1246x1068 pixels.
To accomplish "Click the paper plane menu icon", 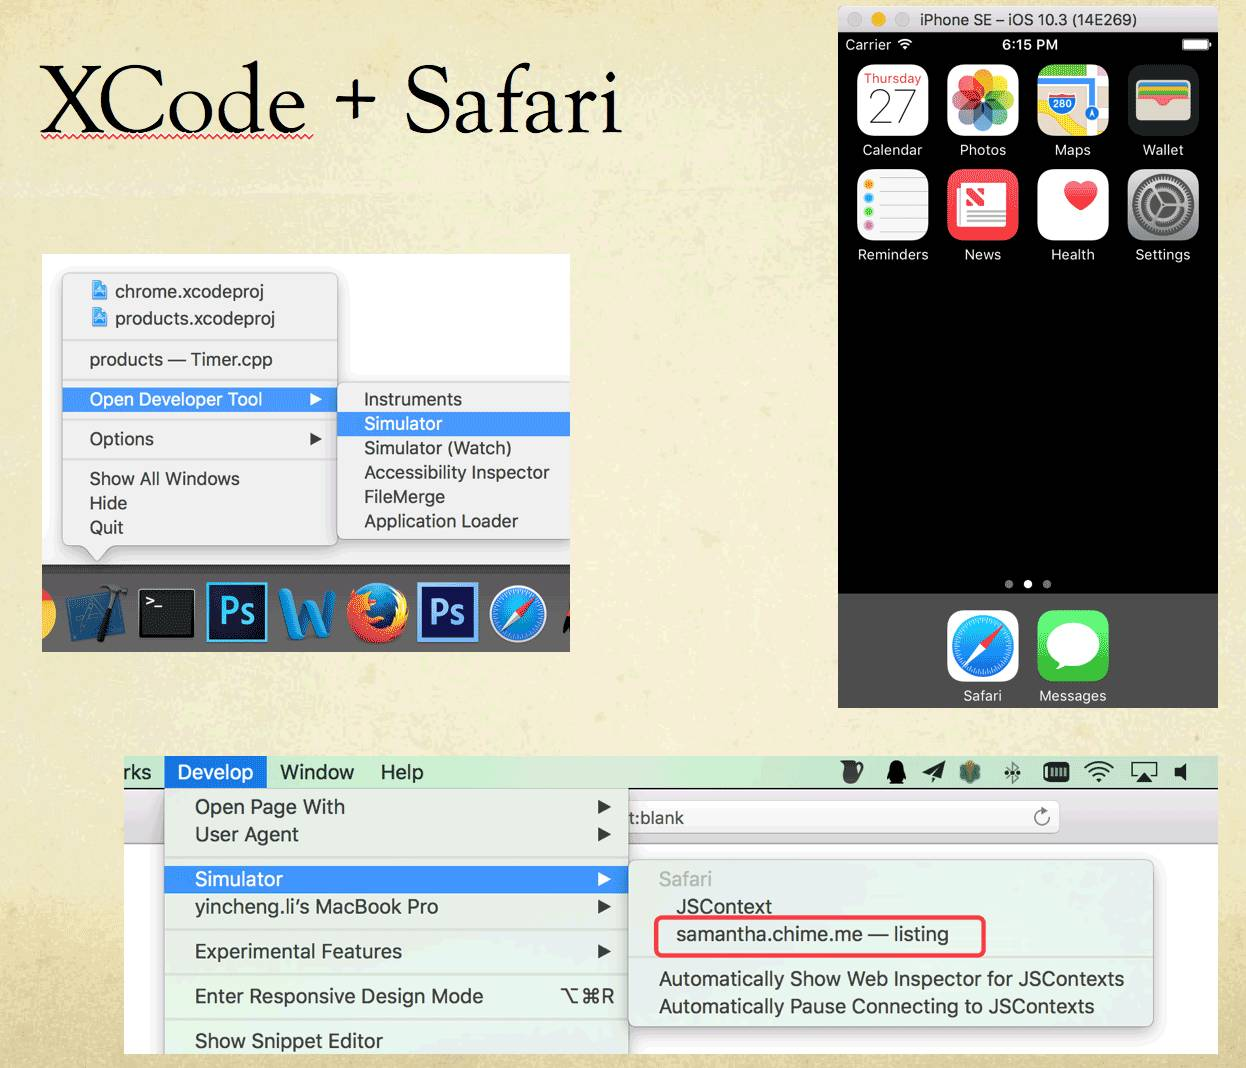I will coord(933,771).
